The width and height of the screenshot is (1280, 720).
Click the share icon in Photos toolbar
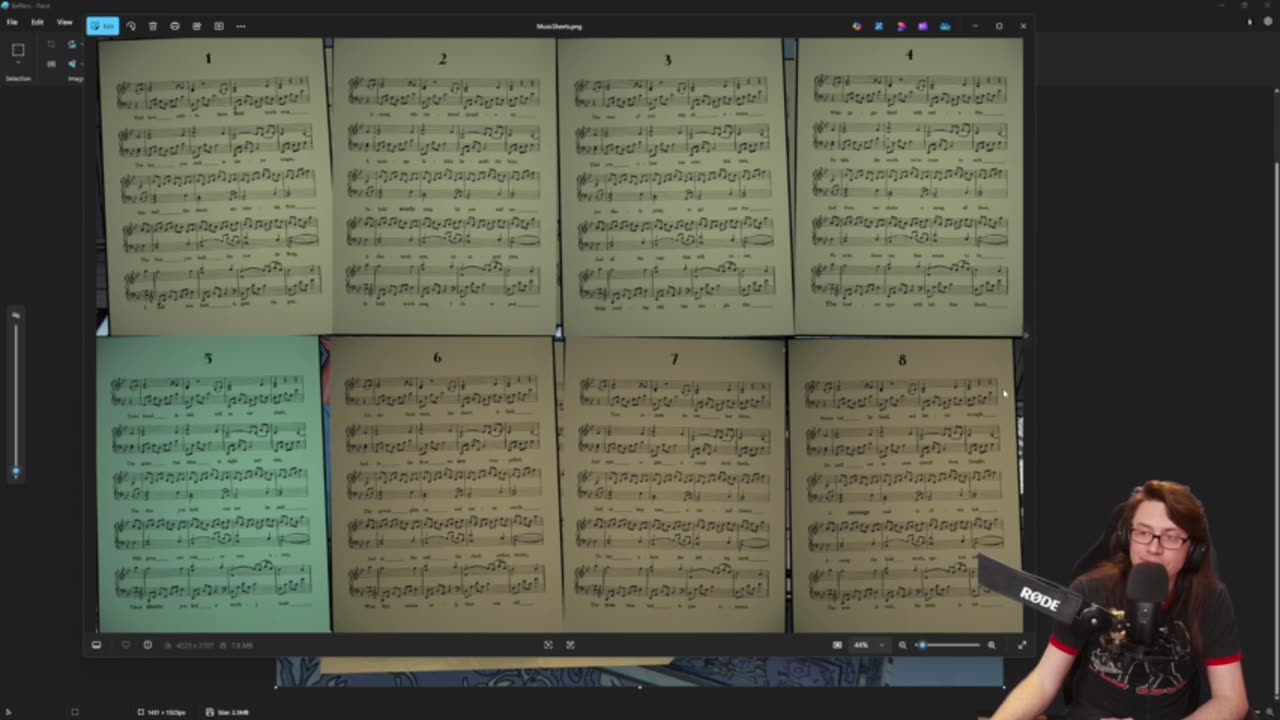[x=197, y=26]
